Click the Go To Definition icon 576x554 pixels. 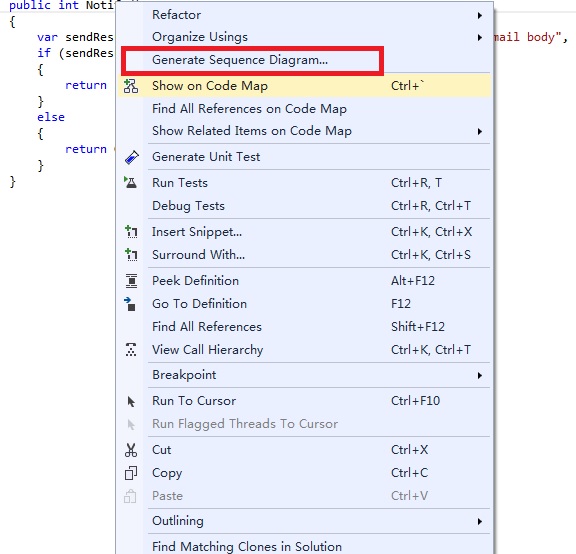click(x=130, y=304)
